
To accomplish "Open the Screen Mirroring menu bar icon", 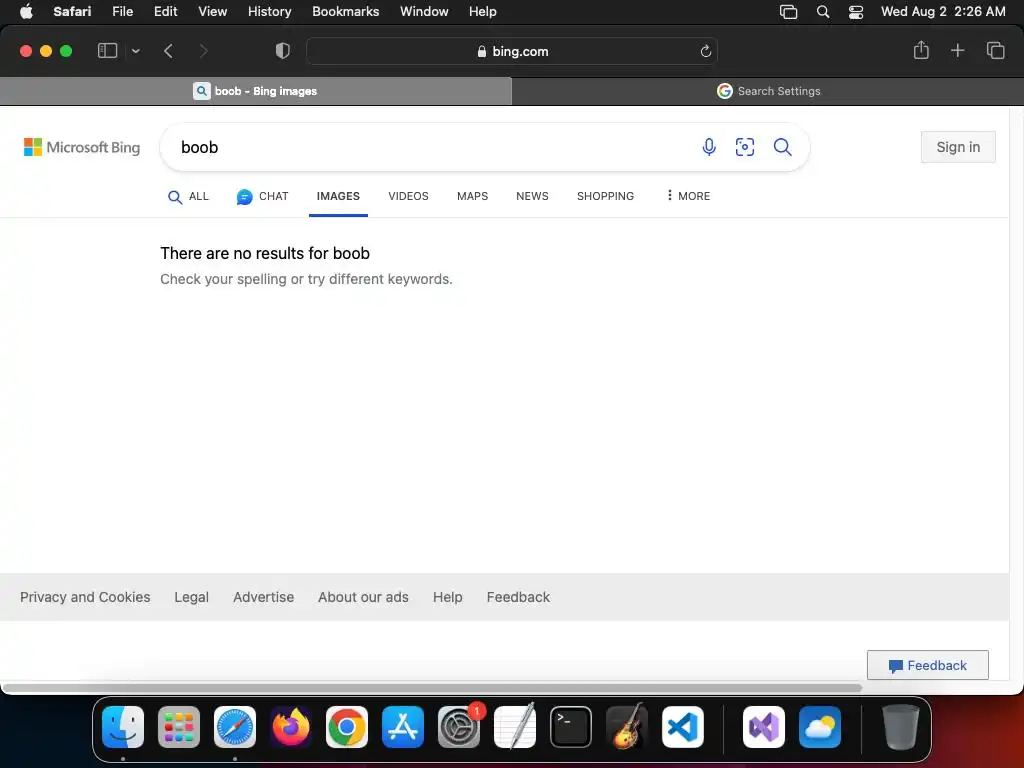I will (x=788, y=12).
